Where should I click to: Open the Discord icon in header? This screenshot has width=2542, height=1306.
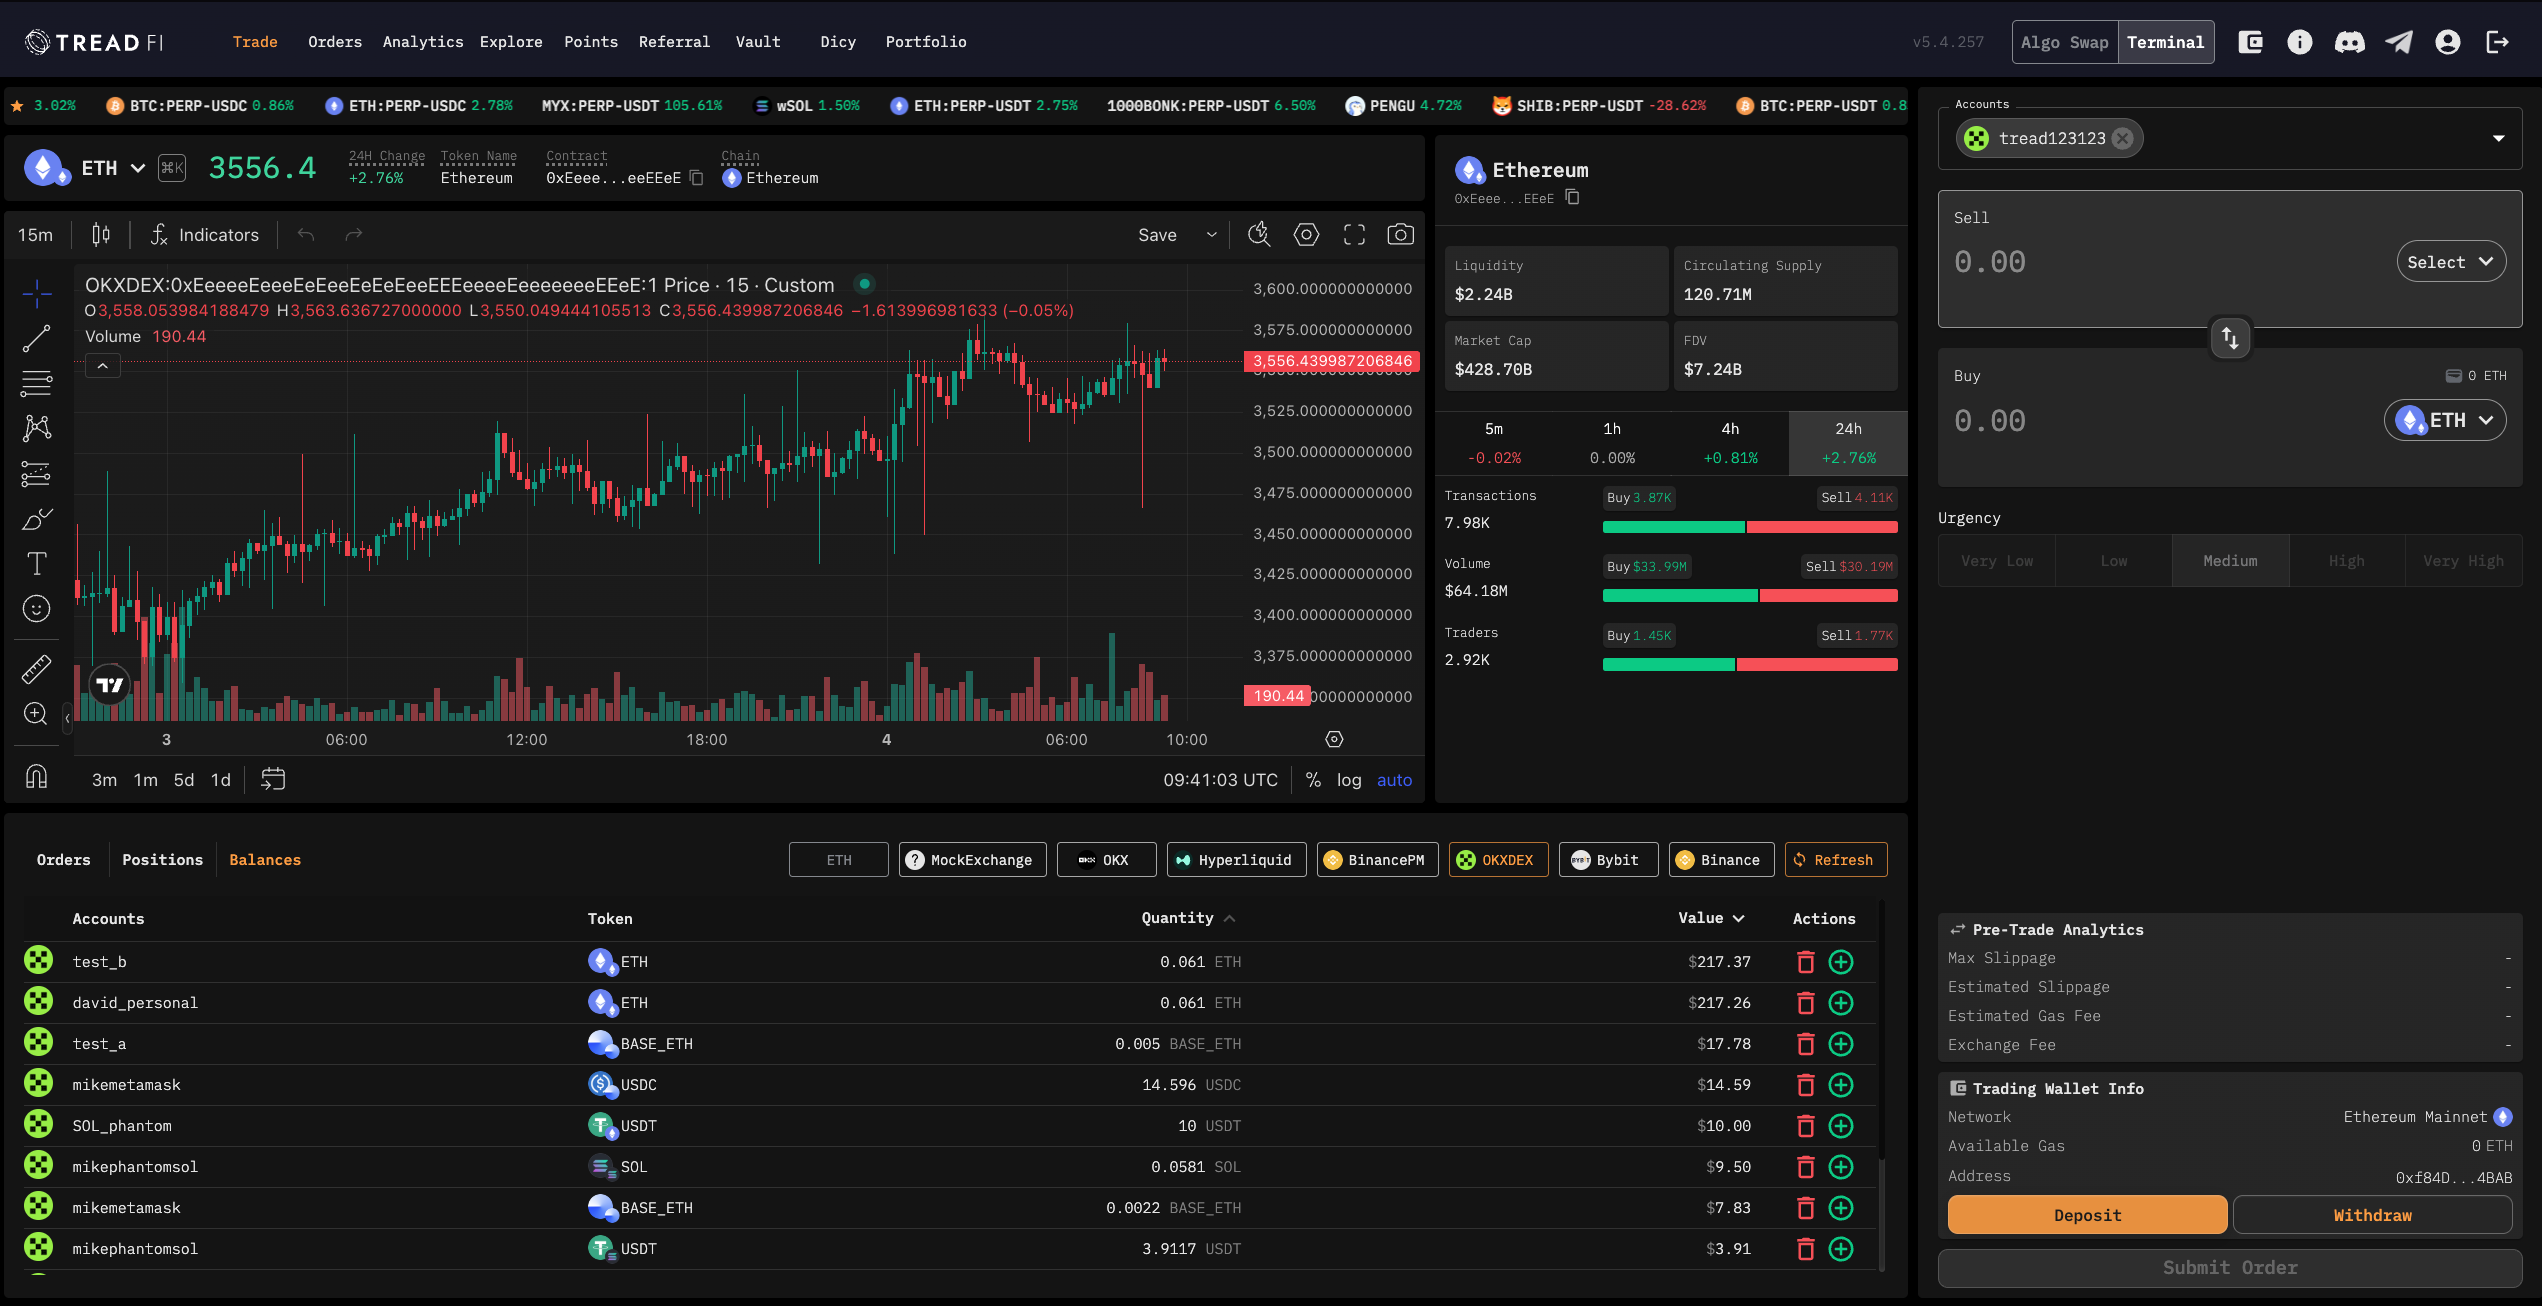pyautogui.click(x=2349, y=42)
